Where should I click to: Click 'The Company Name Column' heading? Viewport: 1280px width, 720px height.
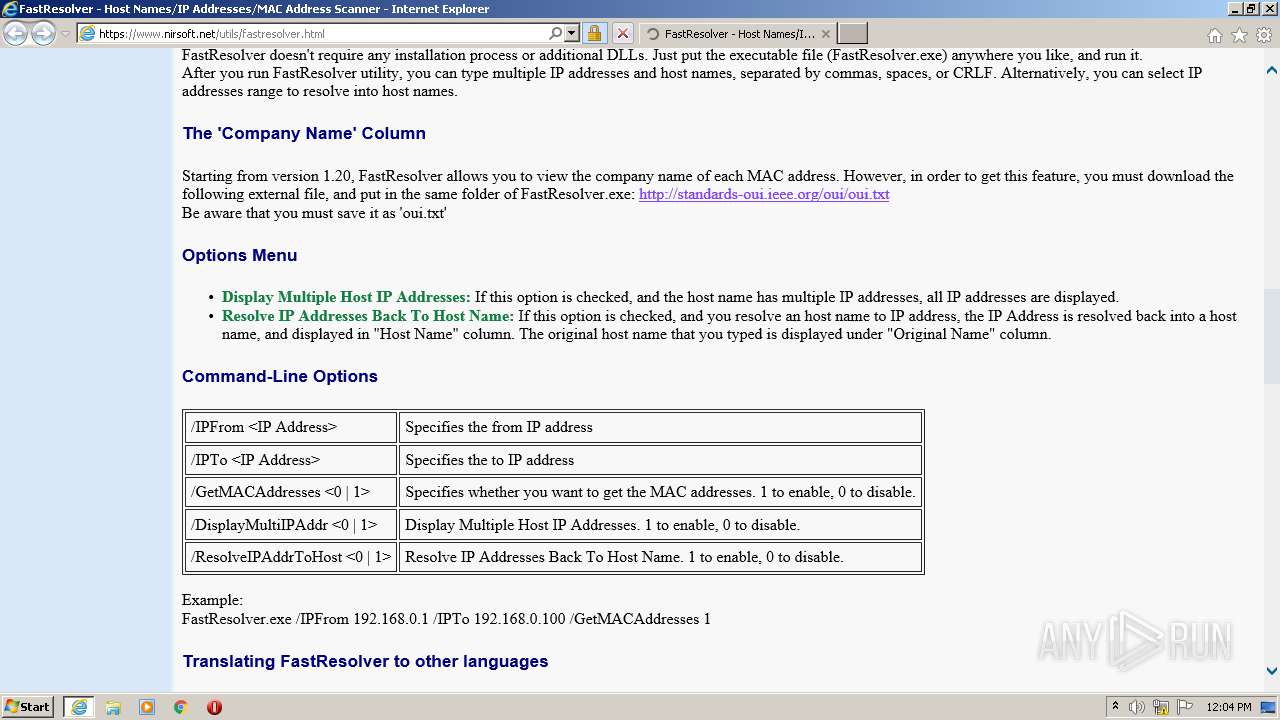point(304,133)
